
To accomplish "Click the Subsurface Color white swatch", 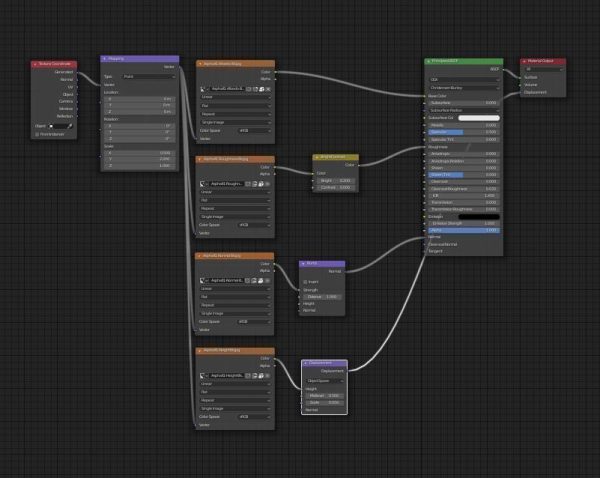I will [479, 118].
